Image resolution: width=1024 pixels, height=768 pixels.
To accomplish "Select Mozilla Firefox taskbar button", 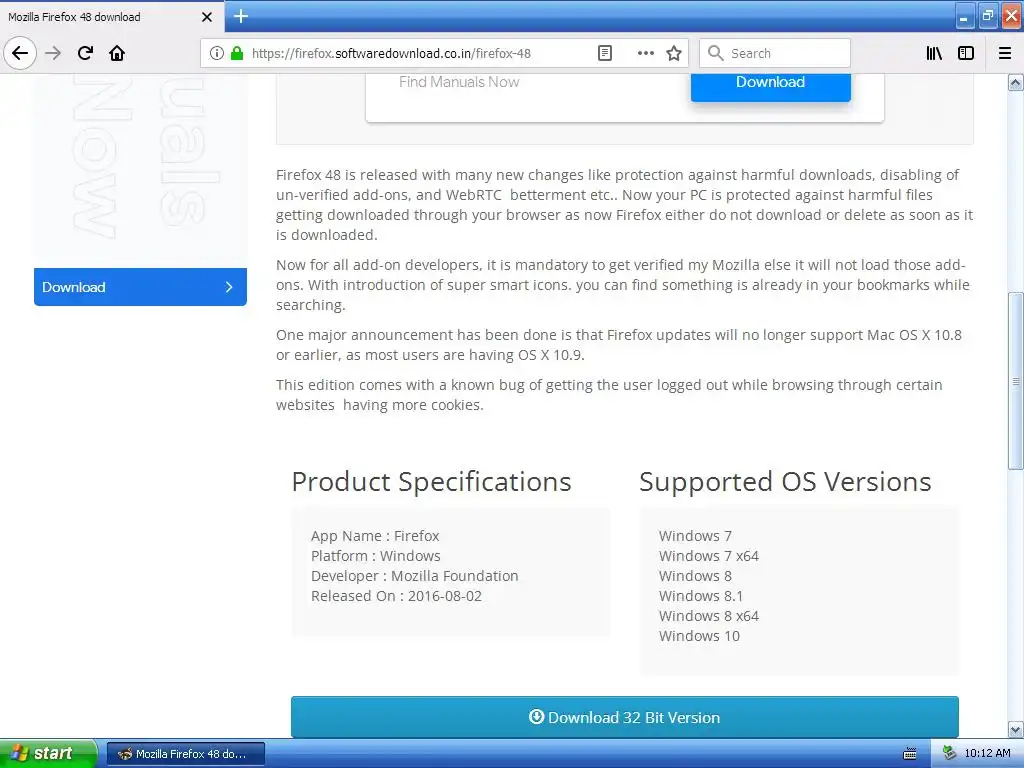I will point(185,754).
